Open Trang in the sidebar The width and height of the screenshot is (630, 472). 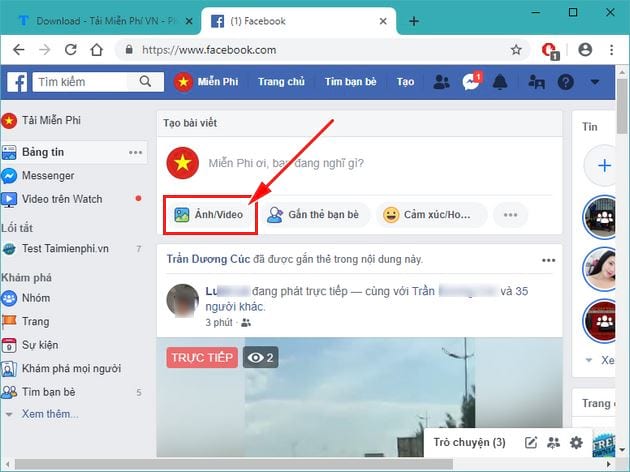(x=26, y=321)
